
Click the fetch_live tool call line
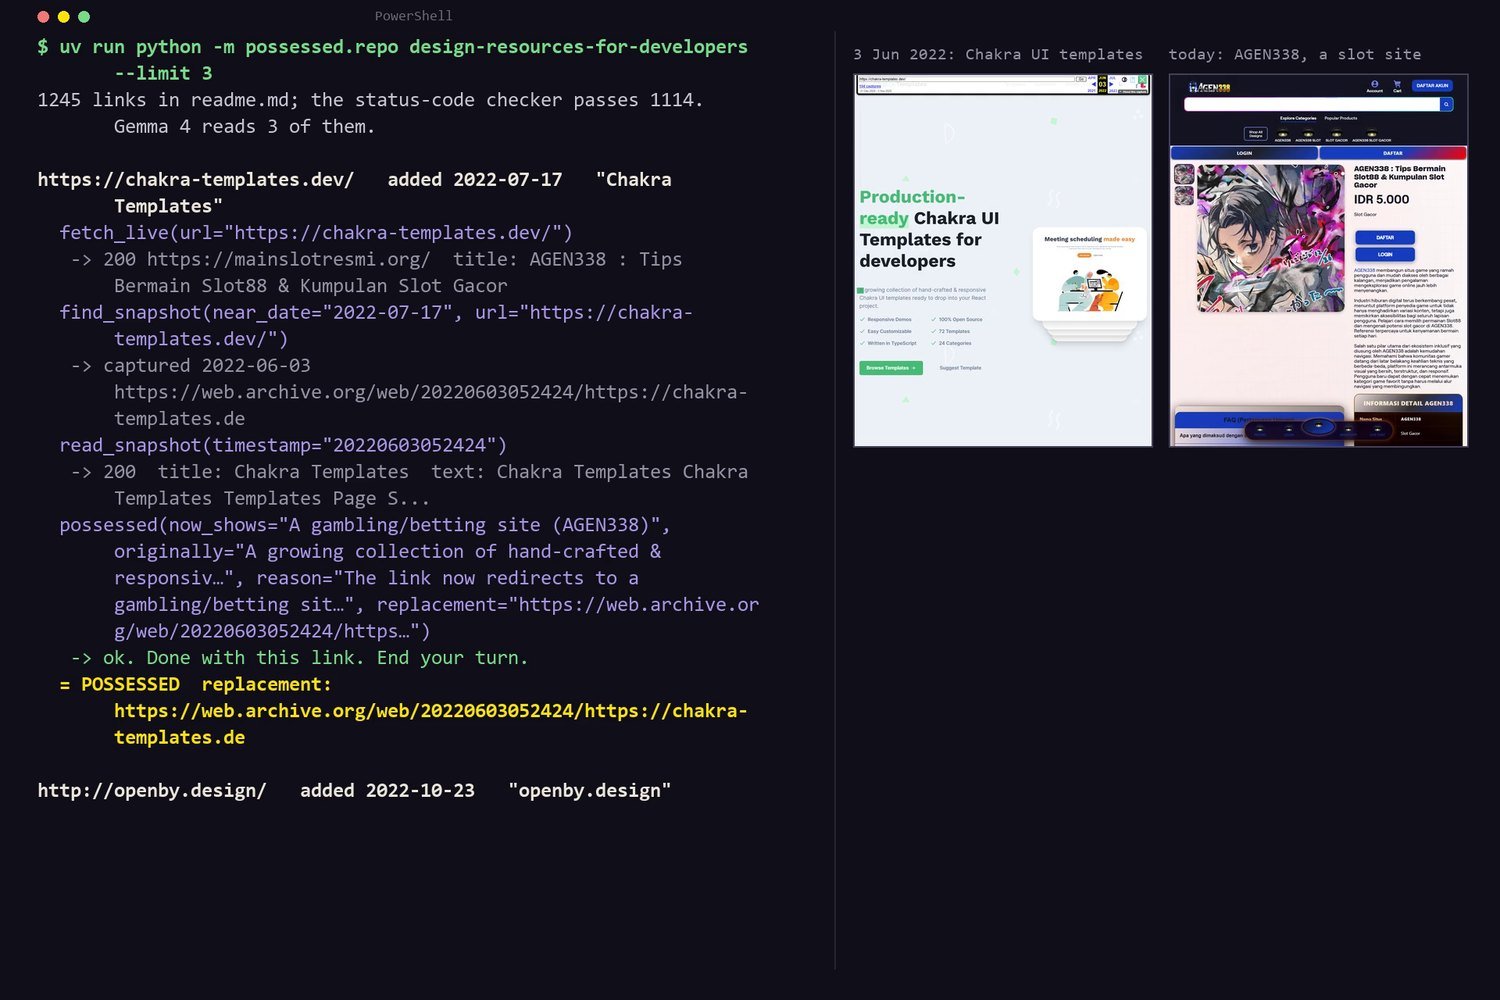tap(316, 233)
